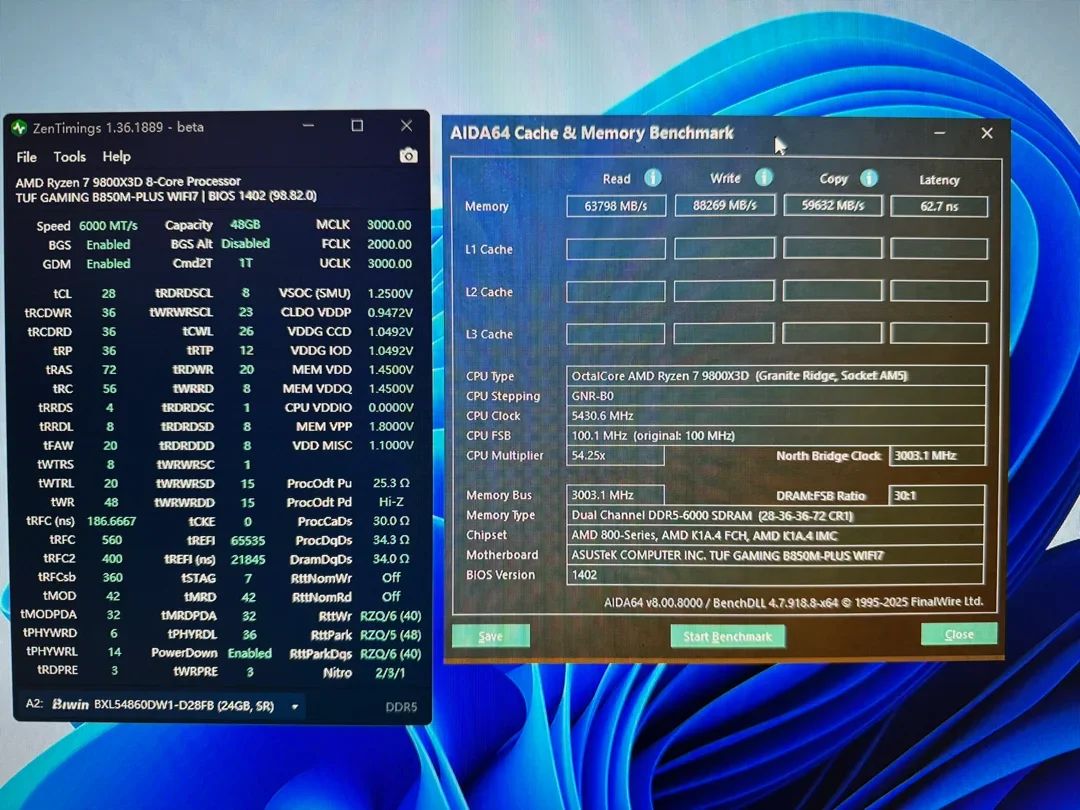This screenshot has height=810, width=1080.
Task: Open the File menu in ZenTimings
Action: tap(26, 157)
